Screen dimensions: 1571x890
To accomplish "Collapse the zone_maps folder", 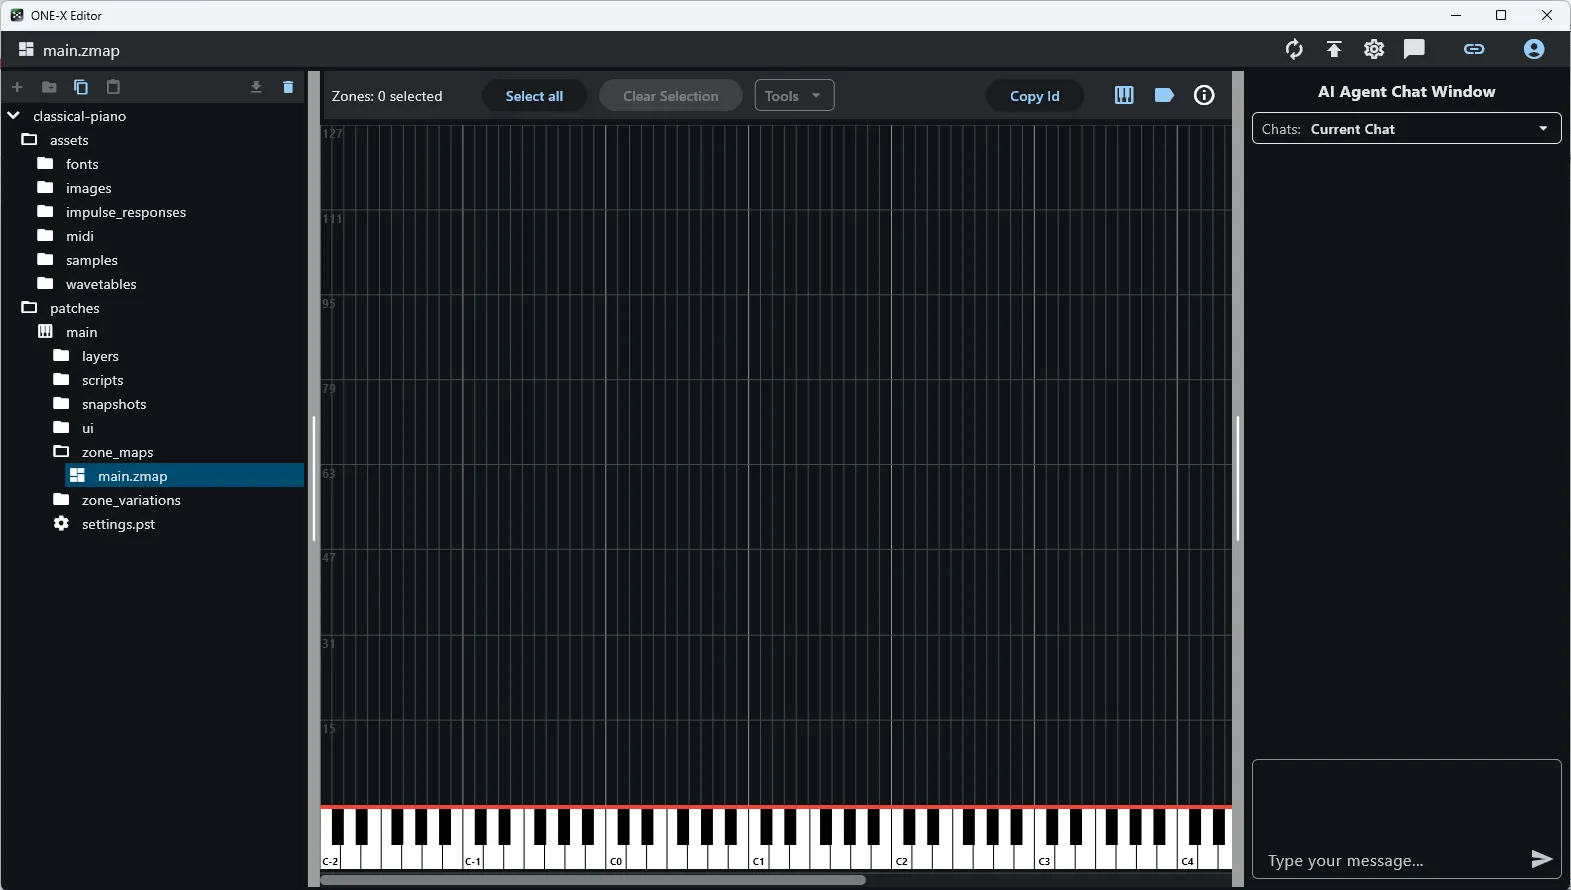I will point(61,451).
